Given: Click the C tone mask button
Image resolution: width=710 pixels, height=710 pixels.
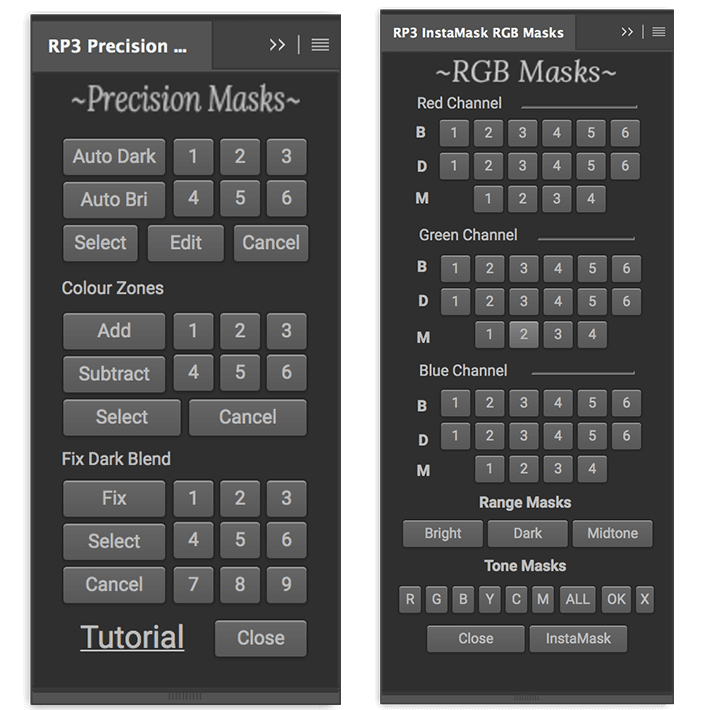Looking at the screenshot, I should [x=516, y=600].
